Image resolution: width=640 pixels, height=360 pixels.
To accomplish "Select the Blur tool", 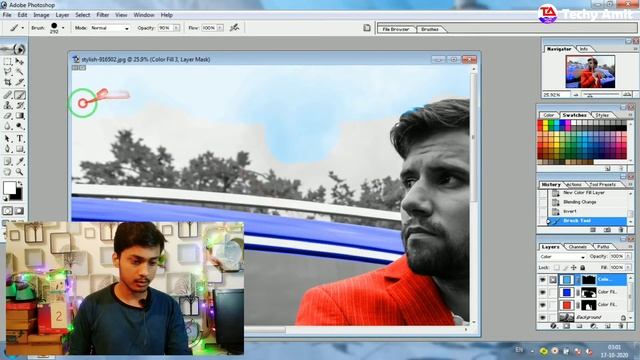I will point(8,126).
